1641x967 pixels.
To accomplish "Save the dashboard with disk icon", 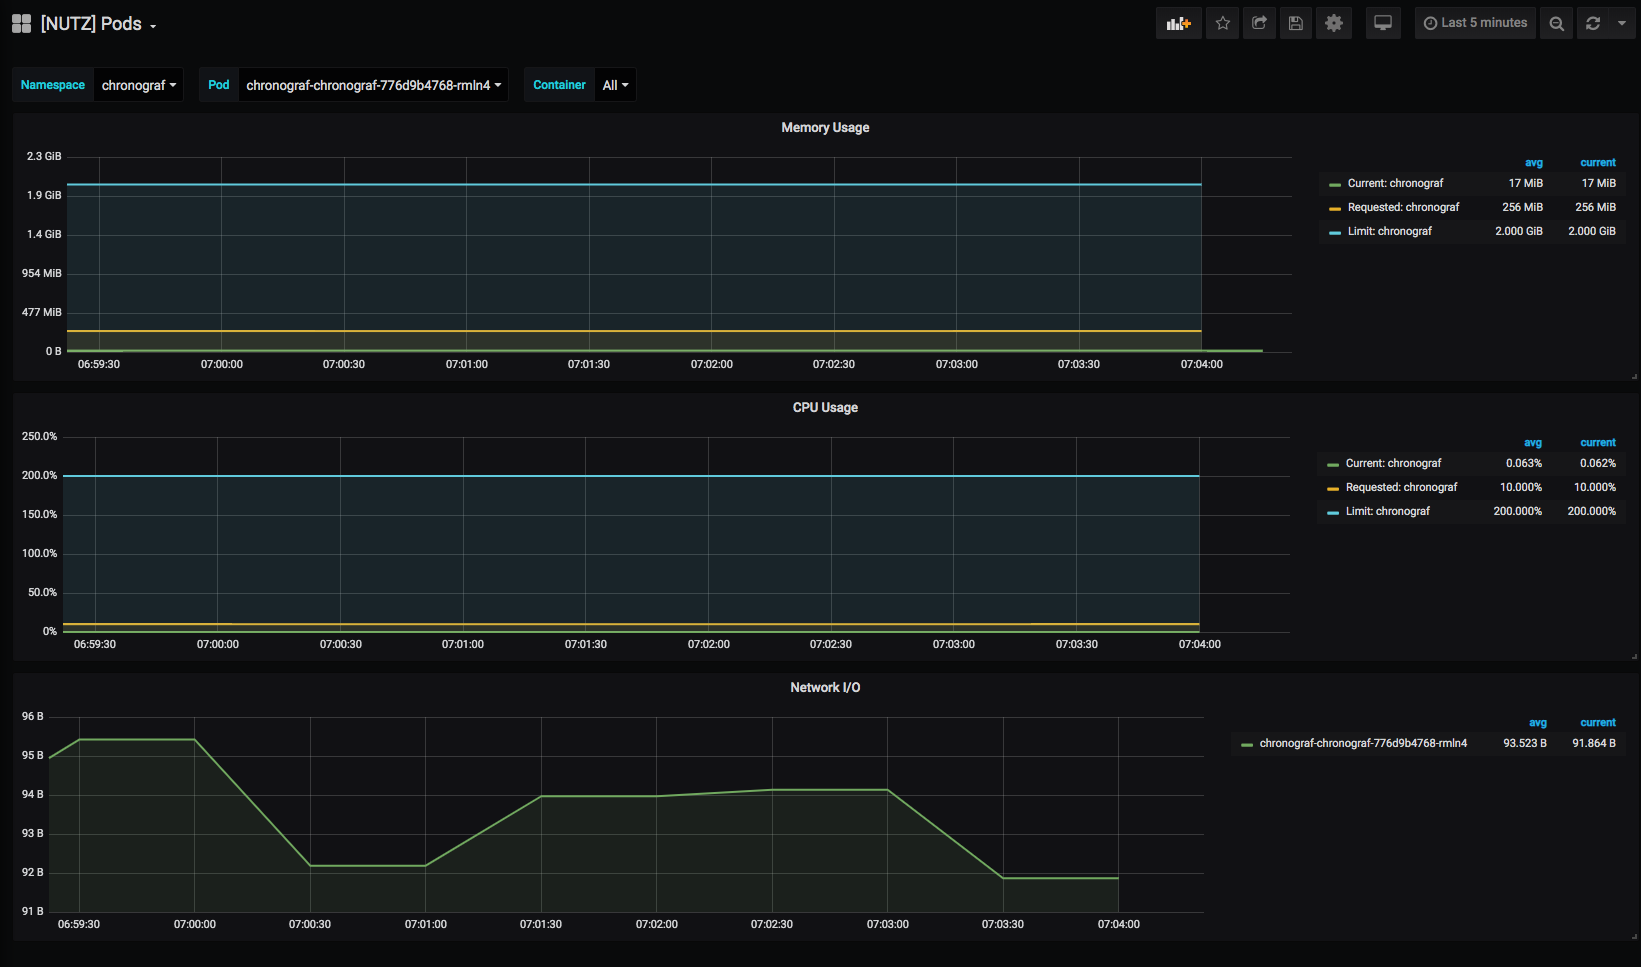I will pyautogui.click(x=1296, y=23).
